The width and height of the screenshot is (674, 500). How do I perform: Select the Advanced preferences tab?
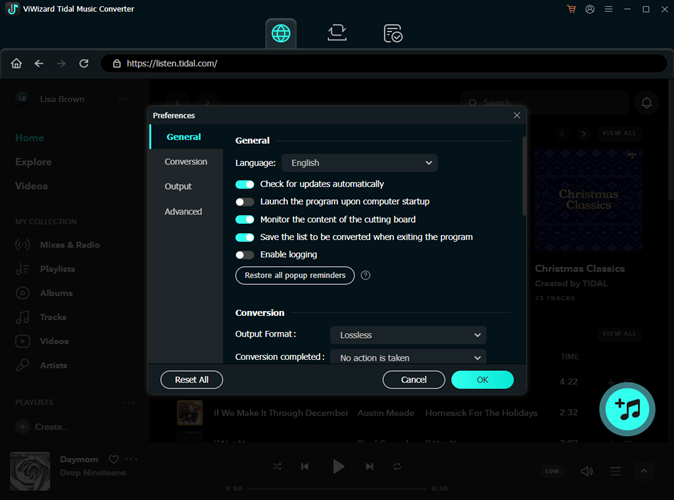186,212
